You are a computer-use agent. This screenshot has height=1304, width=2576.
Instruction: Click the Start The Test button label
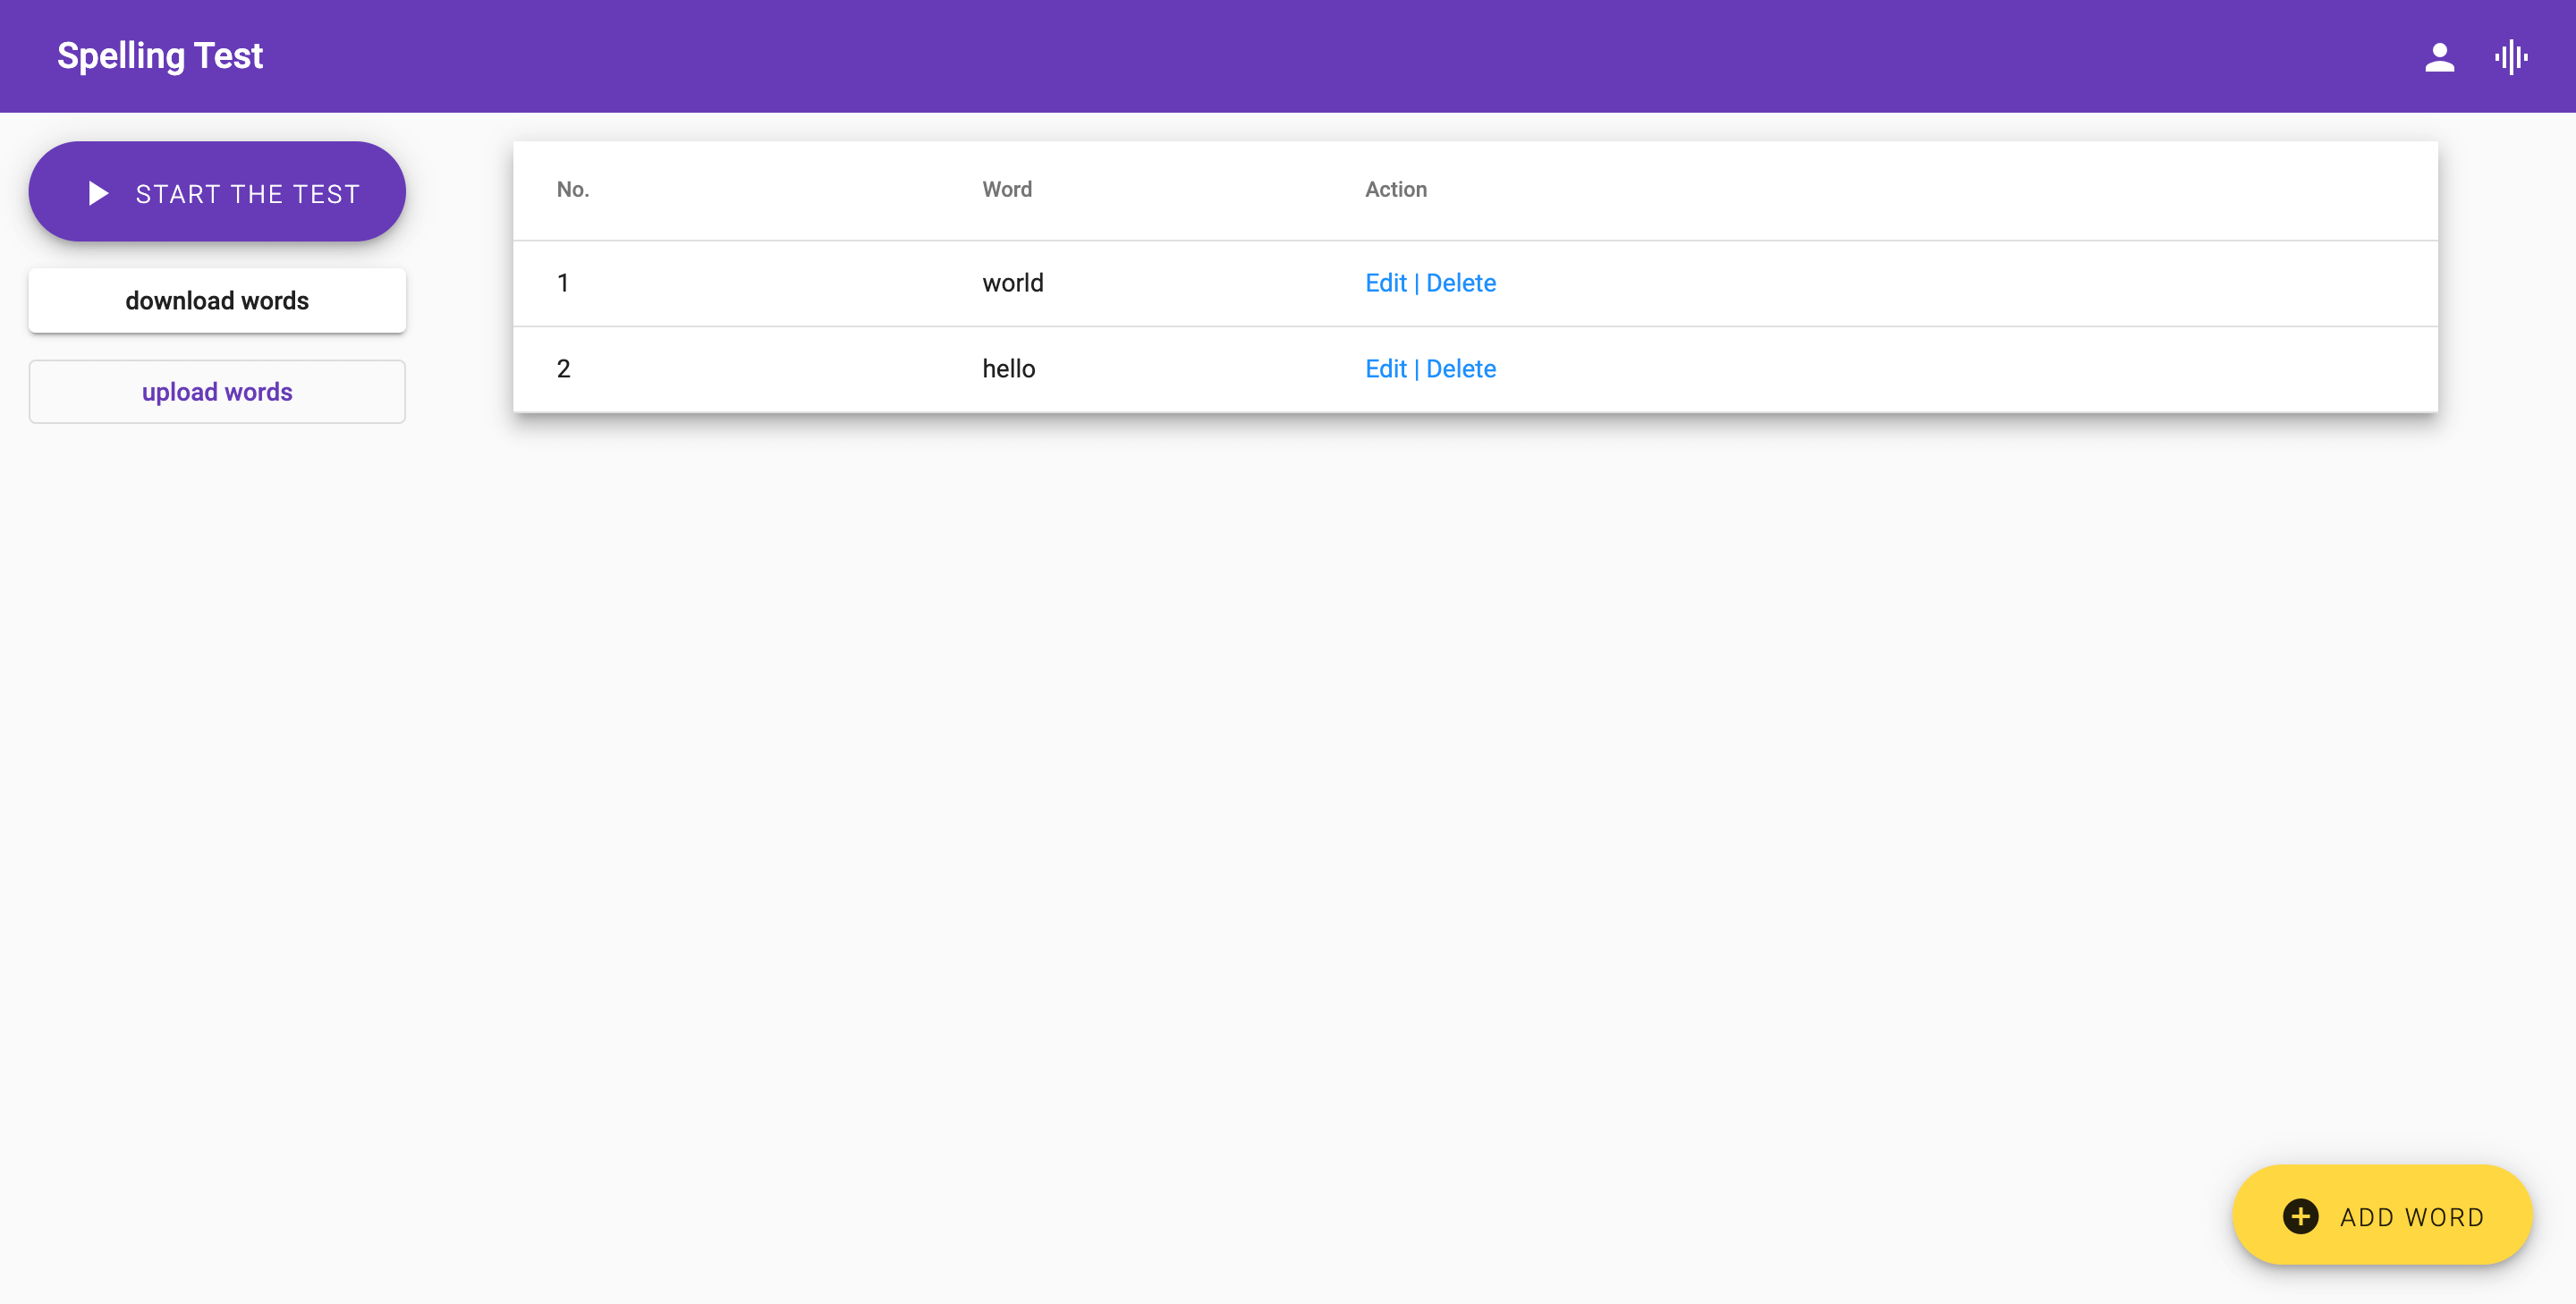[x=247, y=193]
